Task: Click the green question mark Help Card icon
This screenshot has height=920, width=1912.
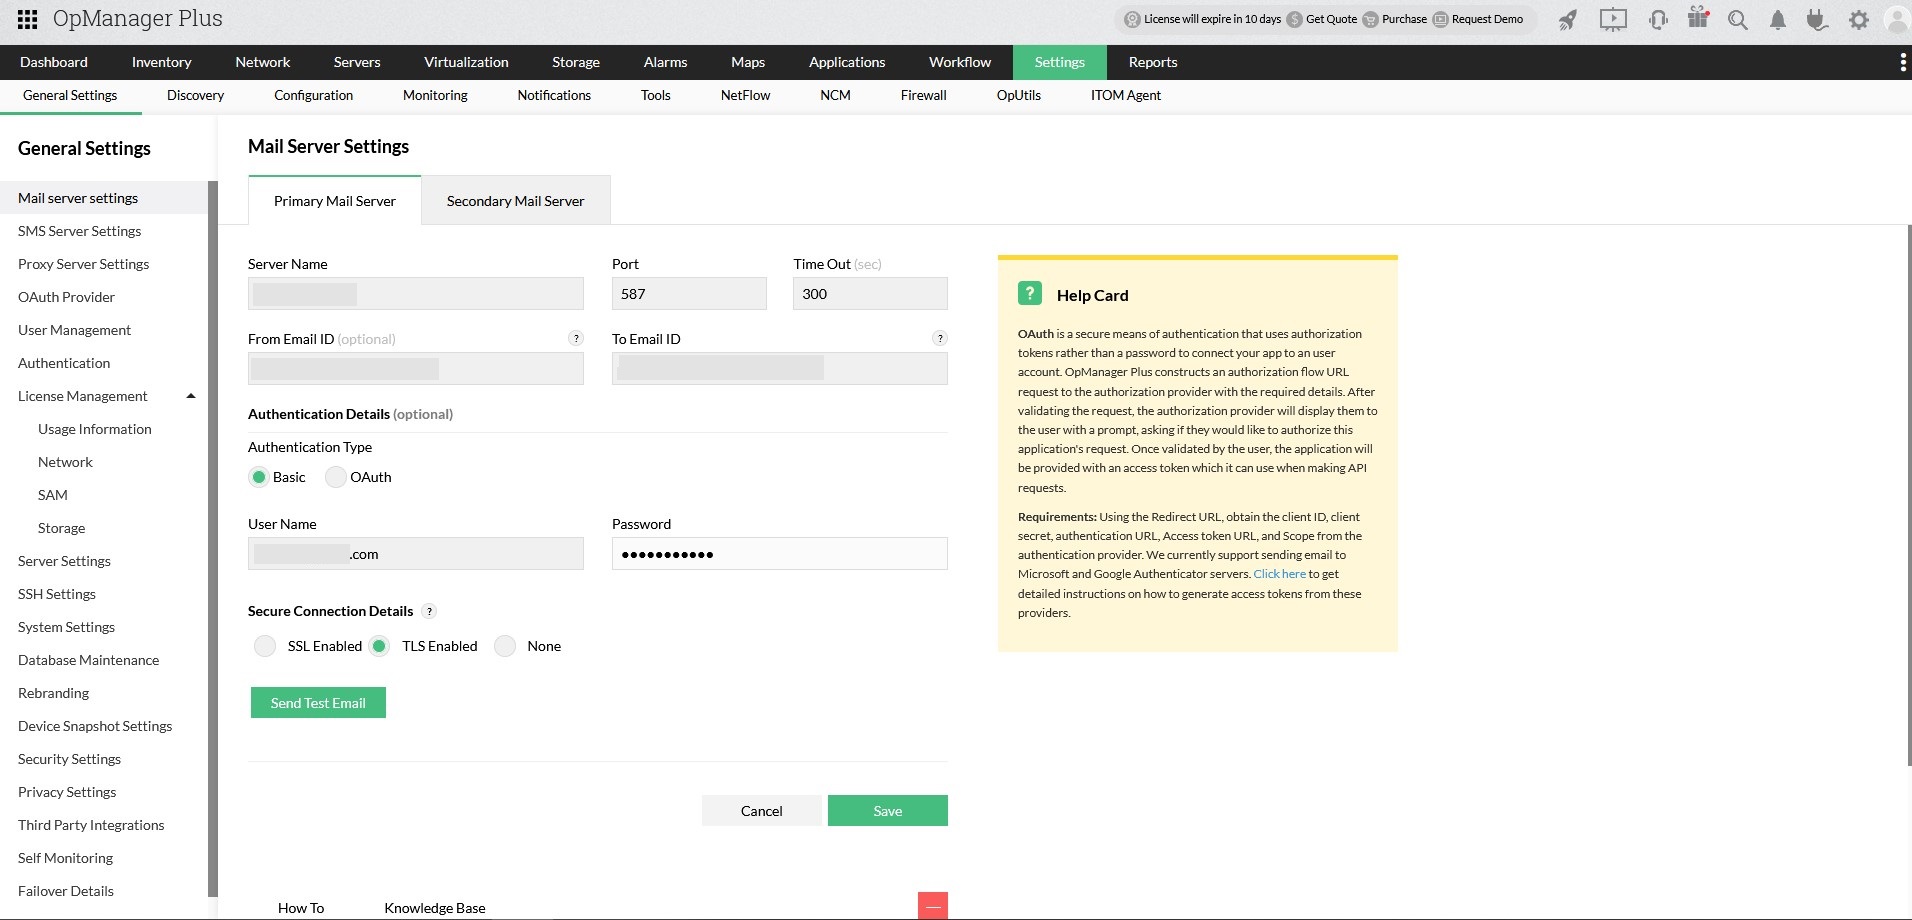Action: coord(1030,293)
